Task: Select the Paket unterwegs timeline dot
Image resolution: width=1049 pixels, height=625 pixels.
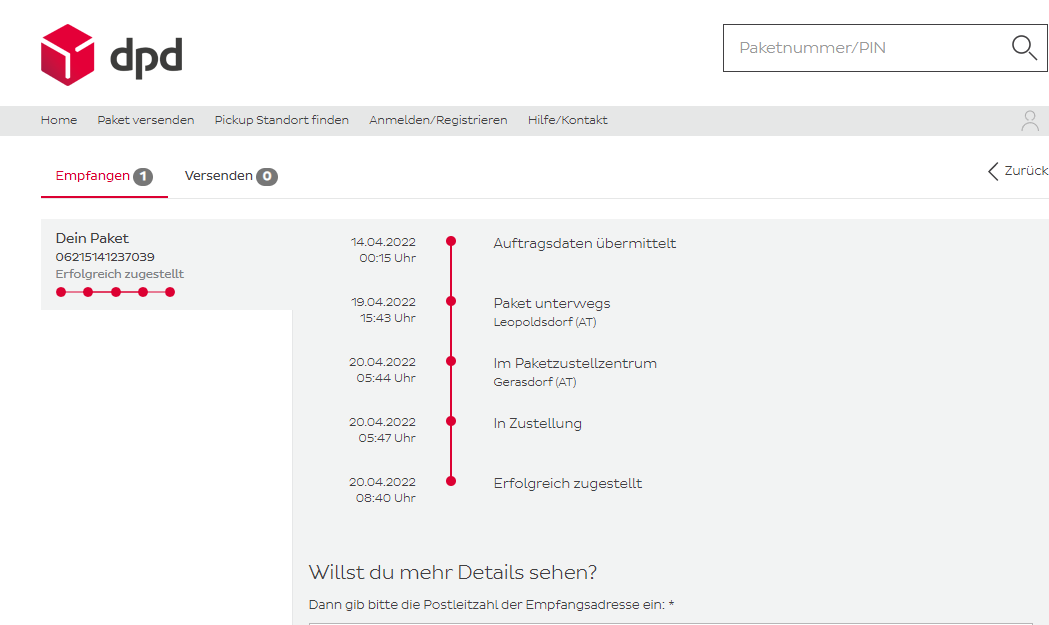Action: click(451, 301)
